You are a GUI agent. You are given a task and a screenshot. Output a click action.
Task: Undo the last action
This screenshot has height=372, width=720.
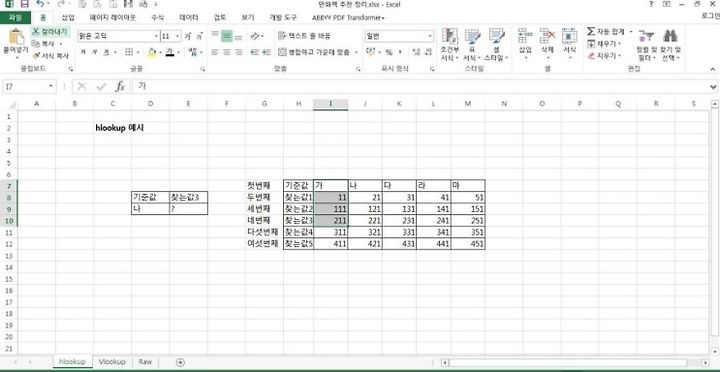(40, 4)
